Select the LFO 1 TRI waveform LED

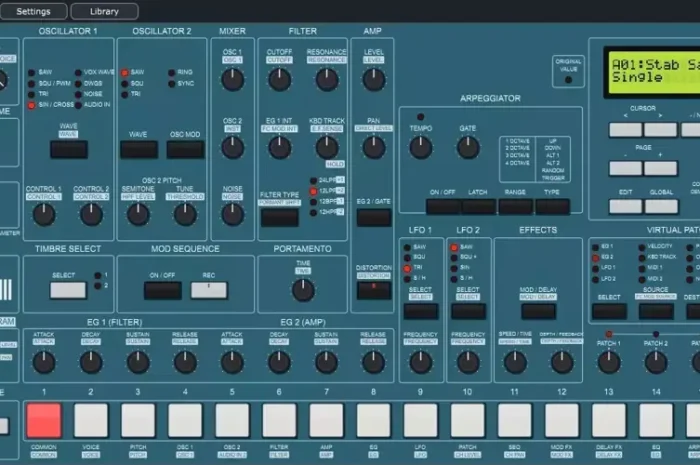(x=407, y=268)
